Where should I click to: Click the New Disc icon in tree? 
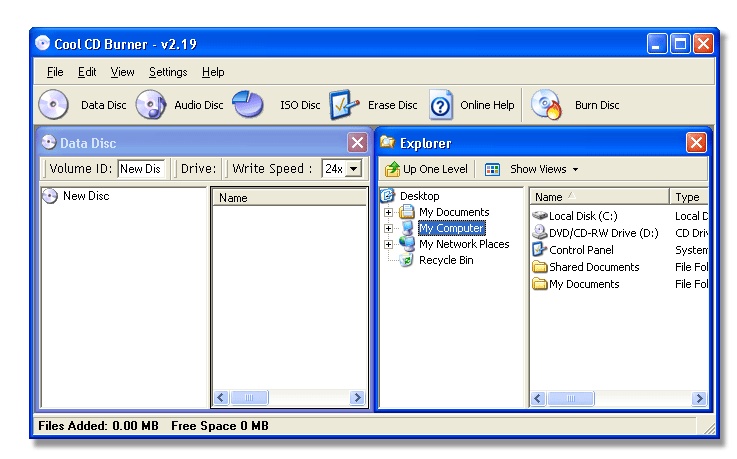click(x=50, y=196)
